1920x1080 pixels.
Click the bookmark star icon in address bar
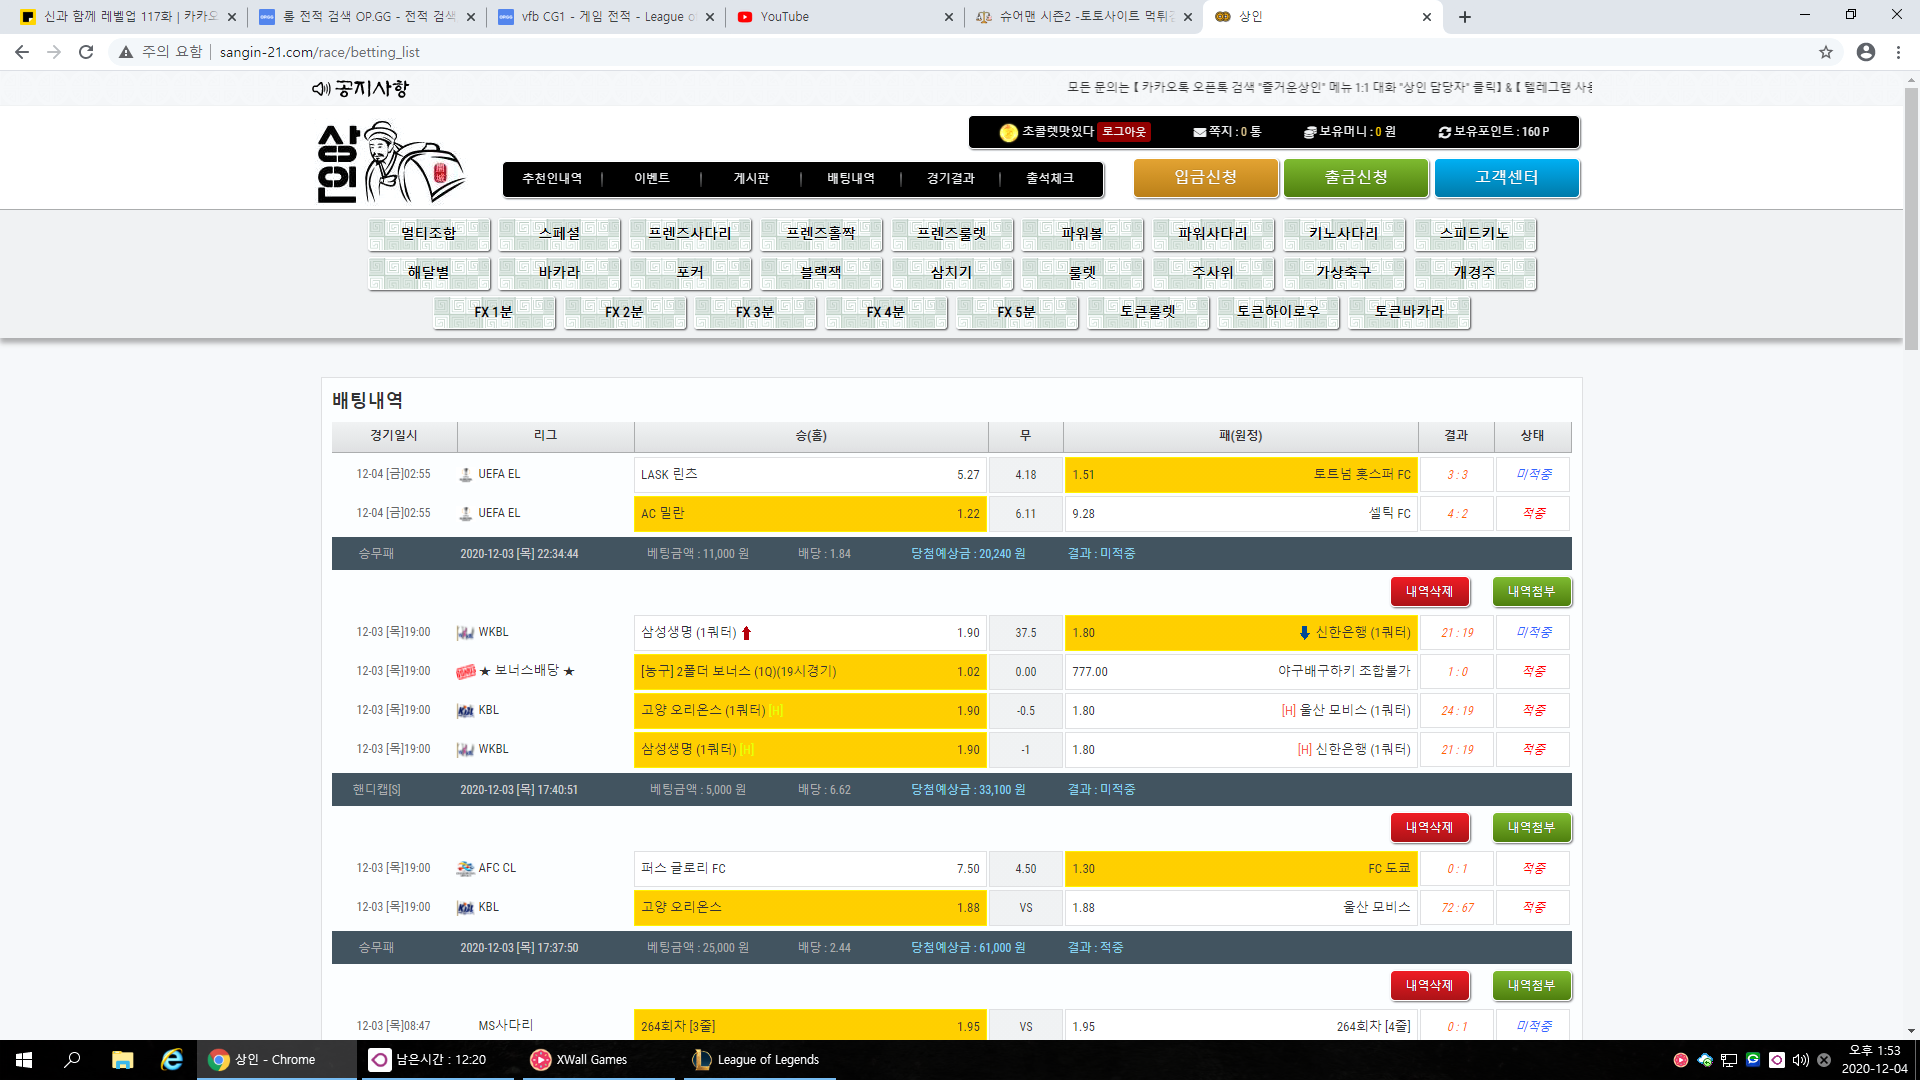click(x=1825, y=52)
